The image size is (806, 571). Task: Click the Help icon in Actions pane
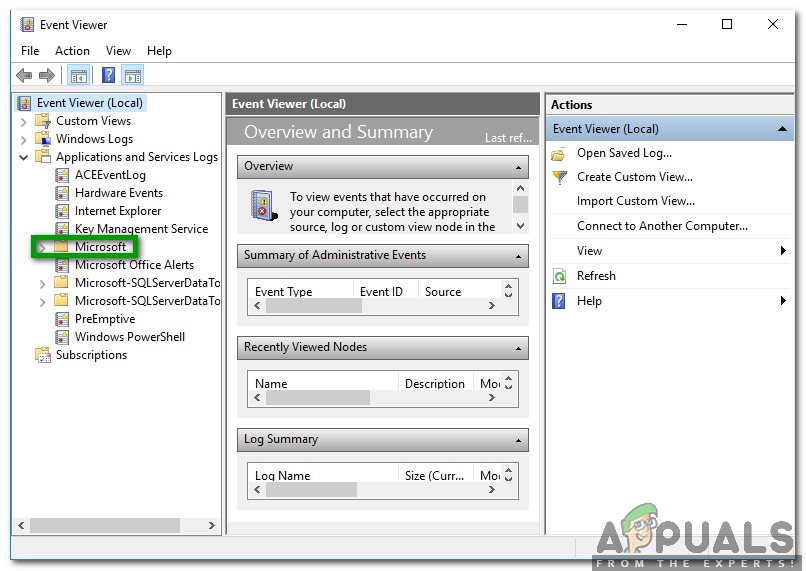[x=559, y=301]
